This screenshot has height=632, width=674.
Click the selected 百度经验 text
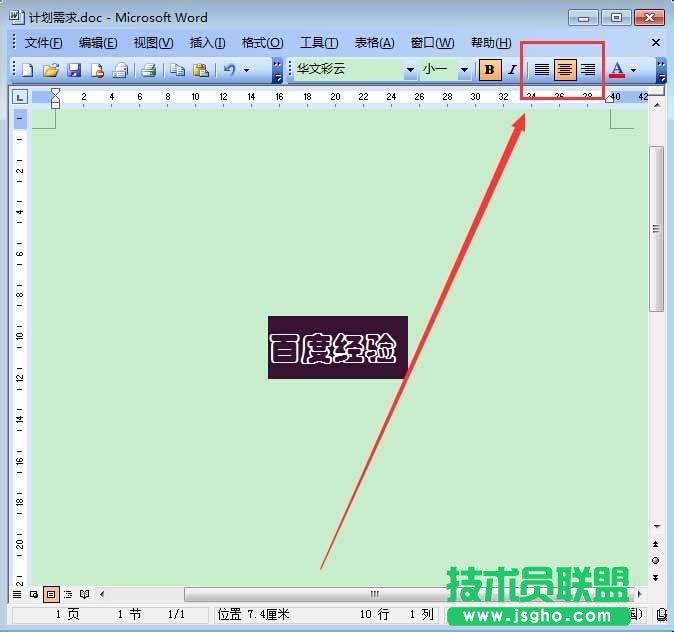(337, 347)
